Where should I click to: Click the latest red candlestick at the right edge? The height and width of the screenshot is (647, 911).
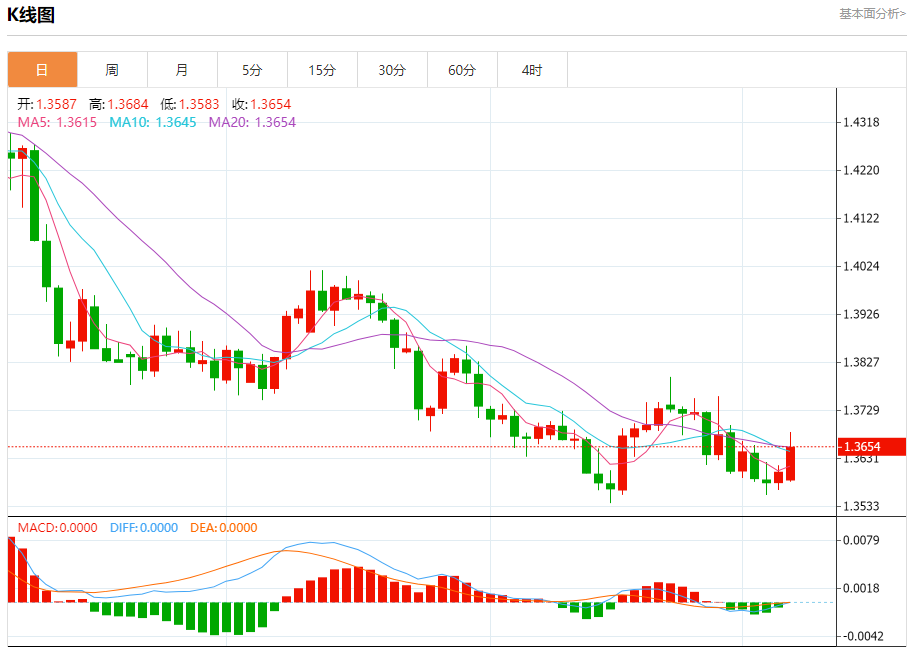point(791,463)
